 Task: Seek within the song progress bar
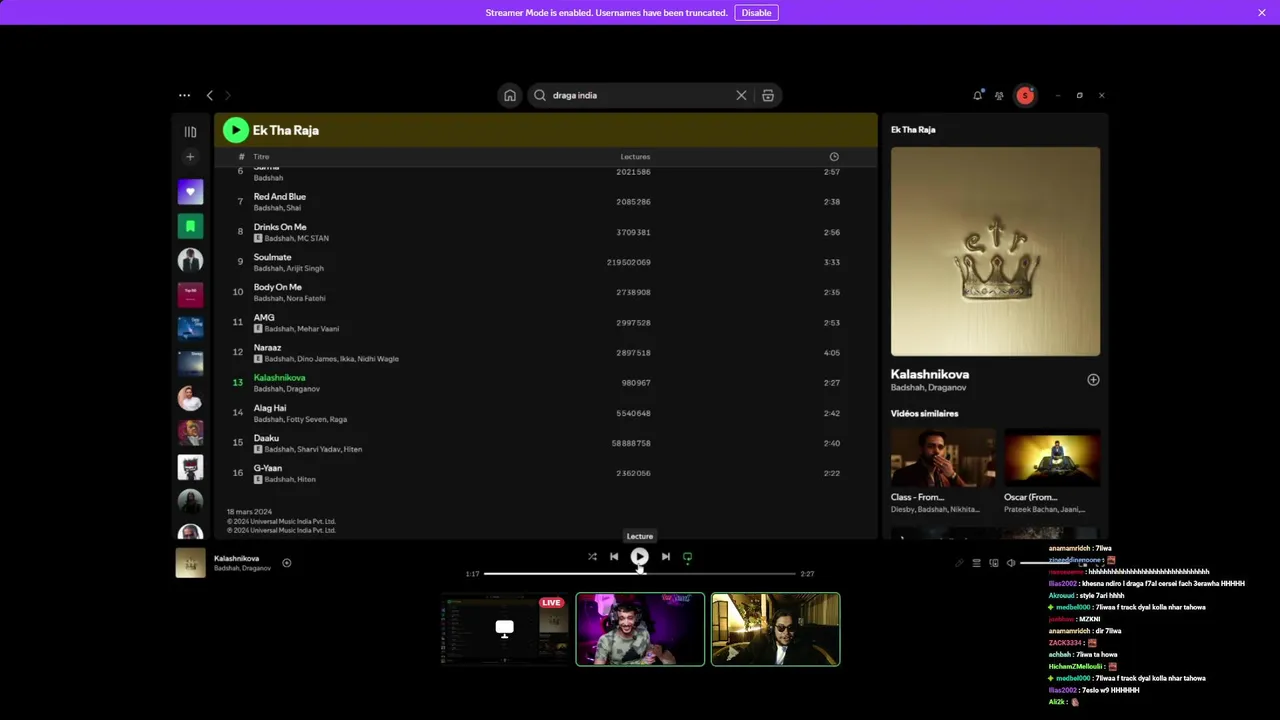pyautogui.click(x=640, y=574)
